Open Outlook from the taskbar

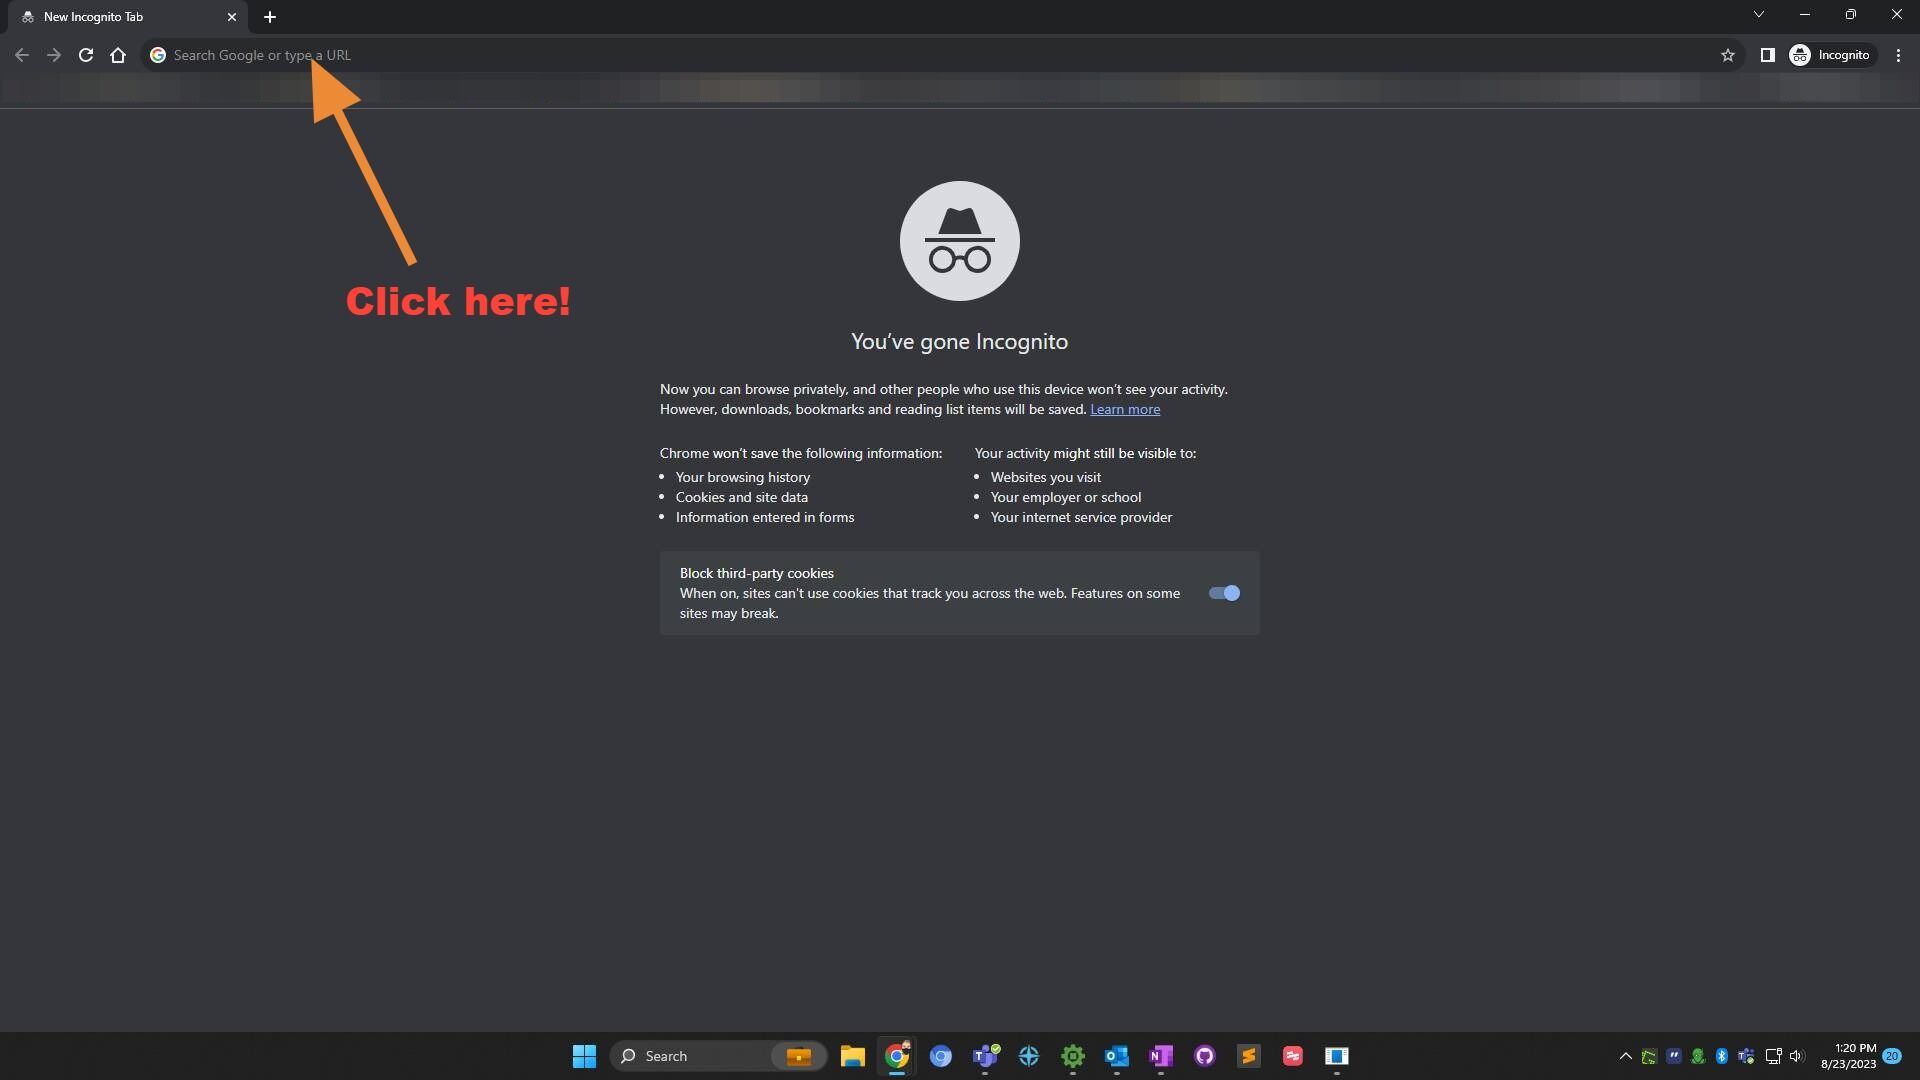click(1117, 1056)
